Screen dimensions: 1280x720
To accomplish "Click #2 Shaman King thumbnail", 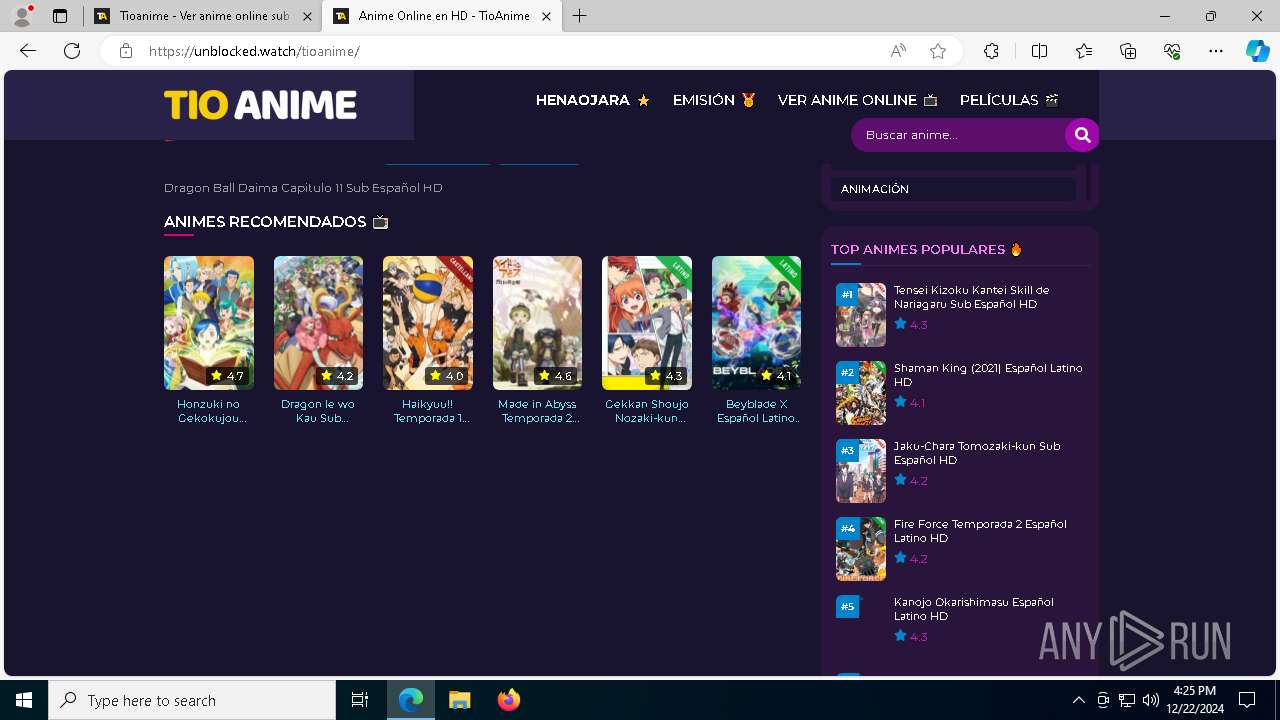I will (861, 393).
